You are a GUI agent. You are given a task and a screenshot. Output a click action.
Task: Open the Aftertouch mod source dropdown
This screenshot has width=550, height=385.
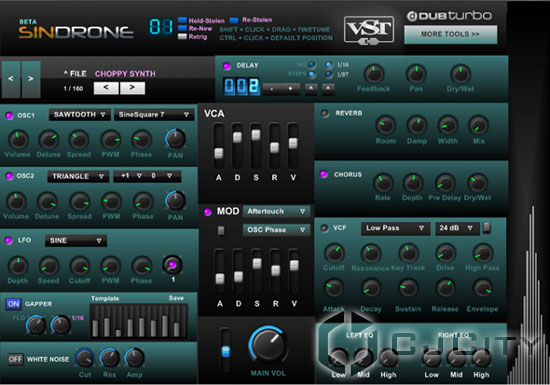tap(276, 211)
